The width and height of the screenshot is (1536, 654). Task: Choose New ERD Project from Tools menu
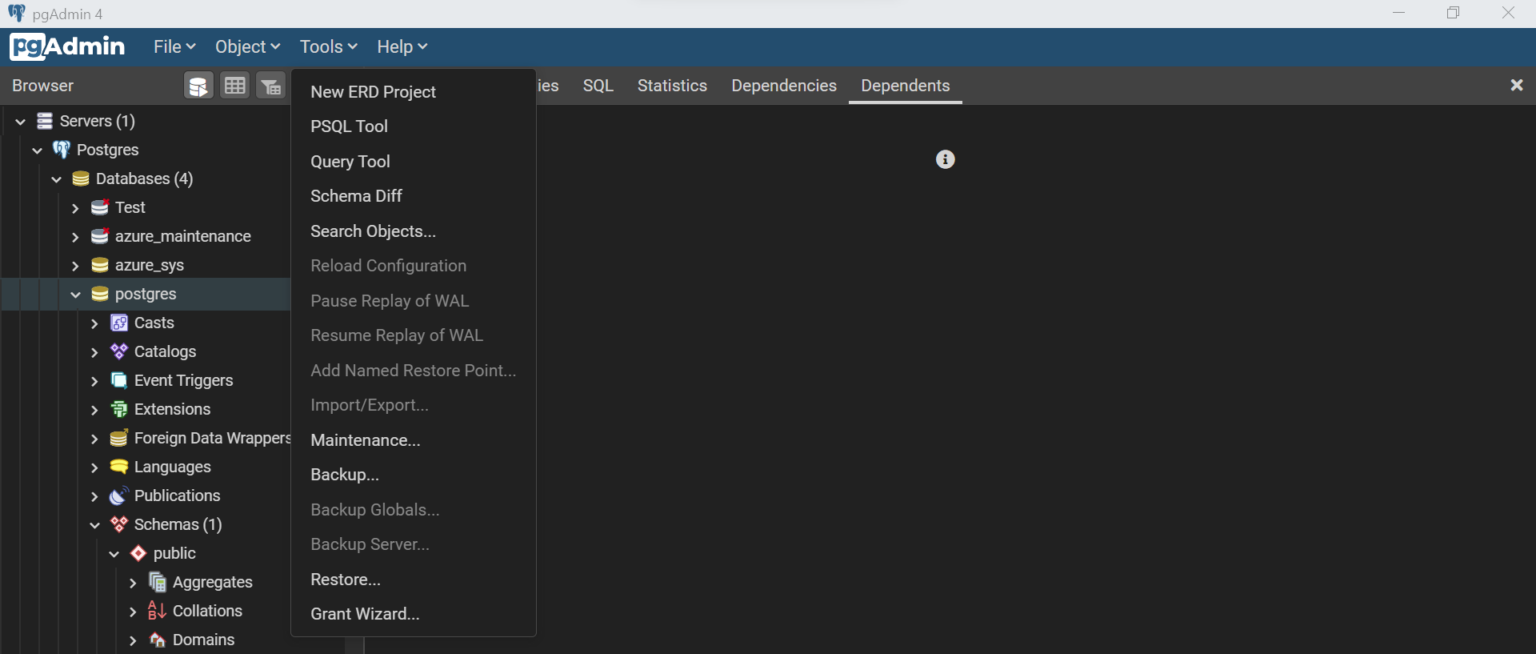pos(373,91)
